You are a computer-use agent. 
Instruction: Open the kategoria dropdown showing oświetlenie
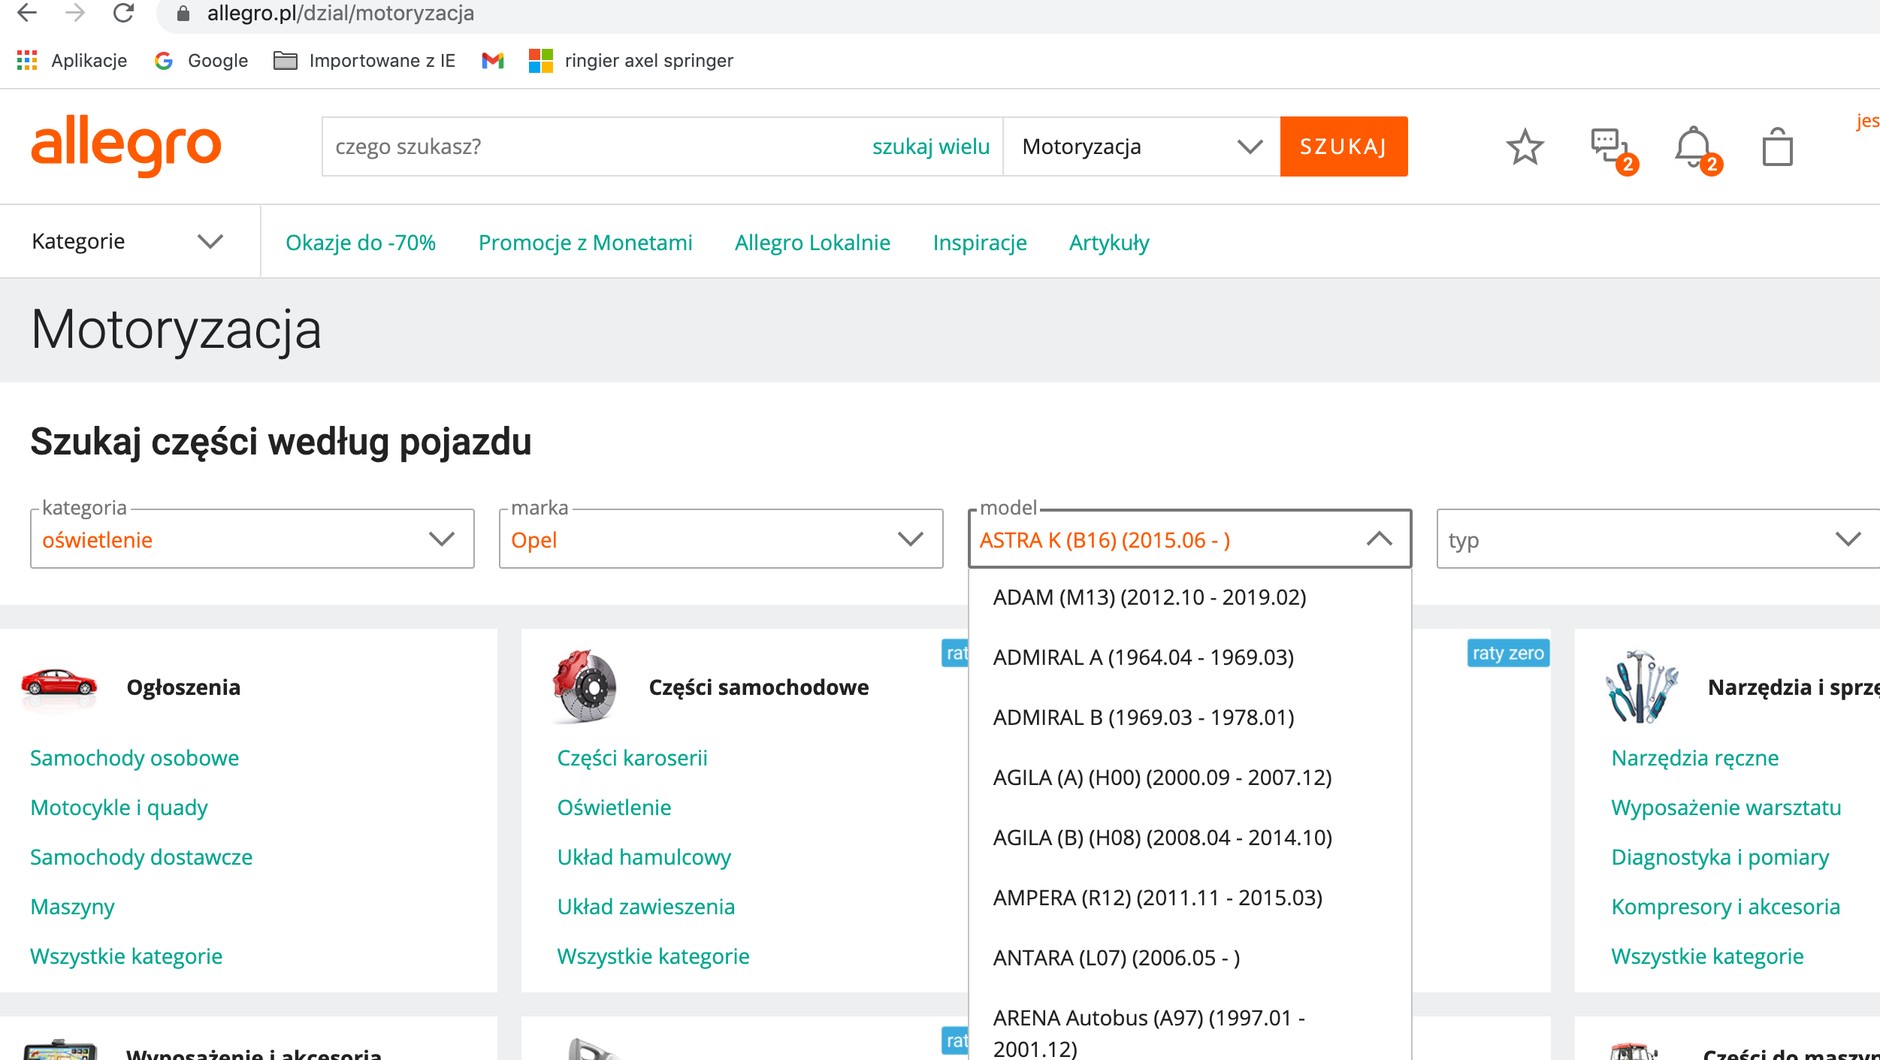tap(252, 540)
